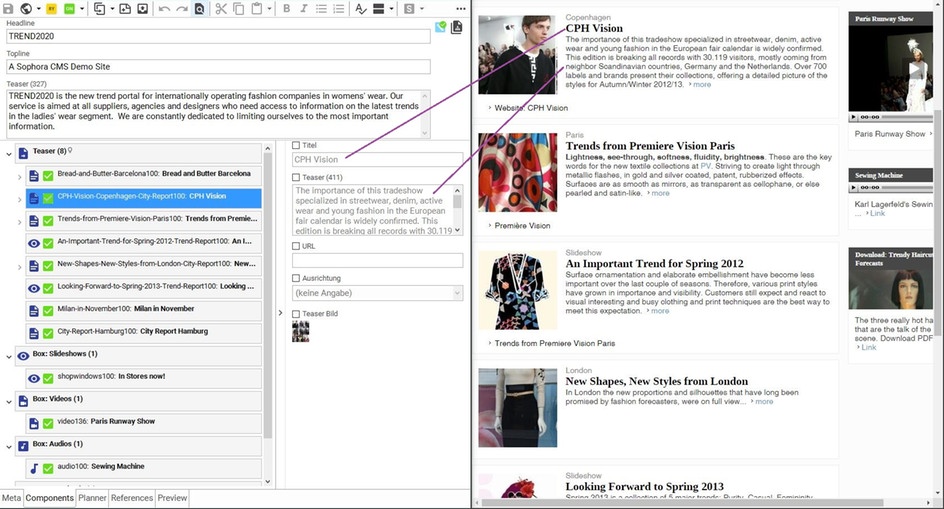This screenshot has width=944, height=509.
Task: Open the dropdown arrow next to globe icon
Action: click(39, 8)
